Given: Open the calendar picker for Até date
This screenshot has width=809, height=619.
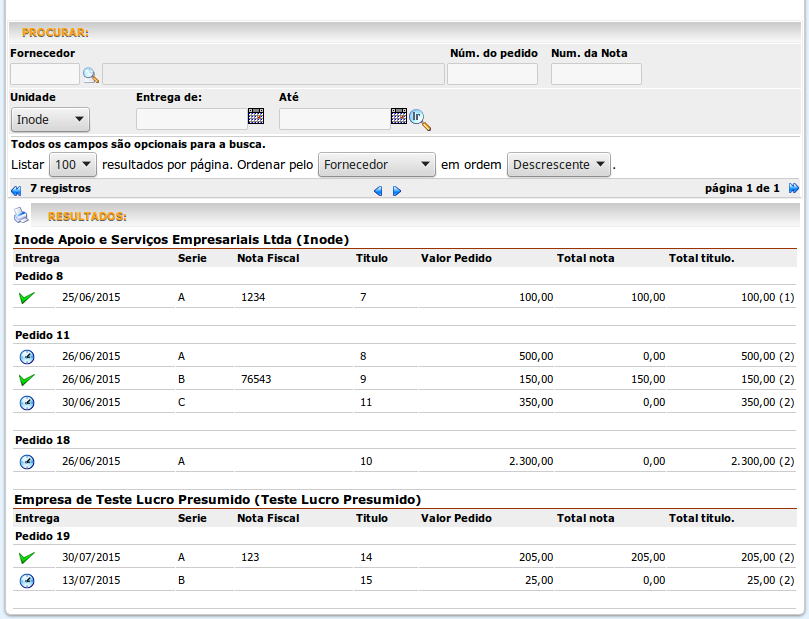Looking at the screenshot, I should (x=398, y=117).
